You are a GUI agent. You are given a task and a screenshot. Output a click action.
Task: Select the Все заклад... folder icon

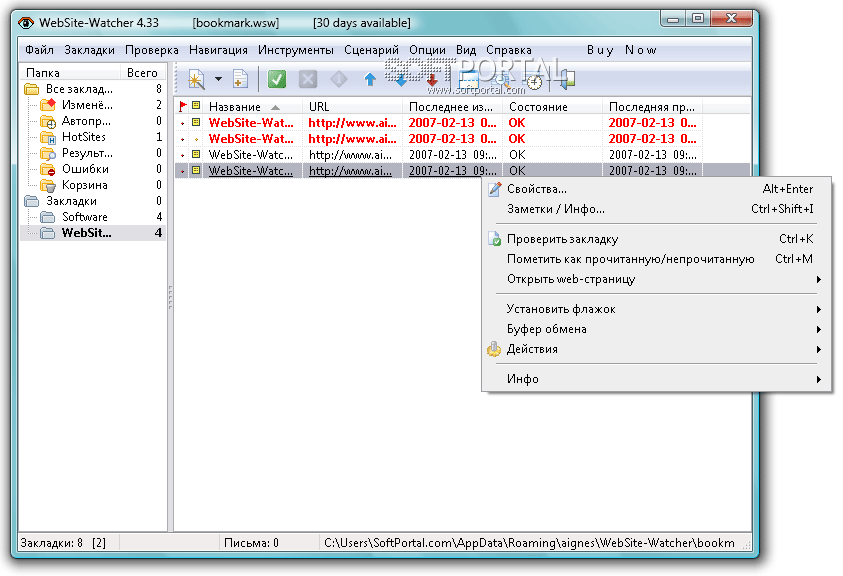32,89
